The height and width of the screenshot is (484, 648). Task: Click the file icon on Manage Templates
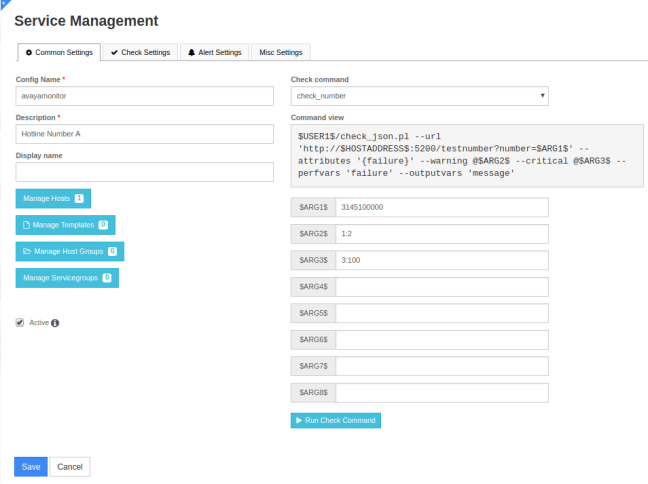pyautogui.click(x=26, y=225)
